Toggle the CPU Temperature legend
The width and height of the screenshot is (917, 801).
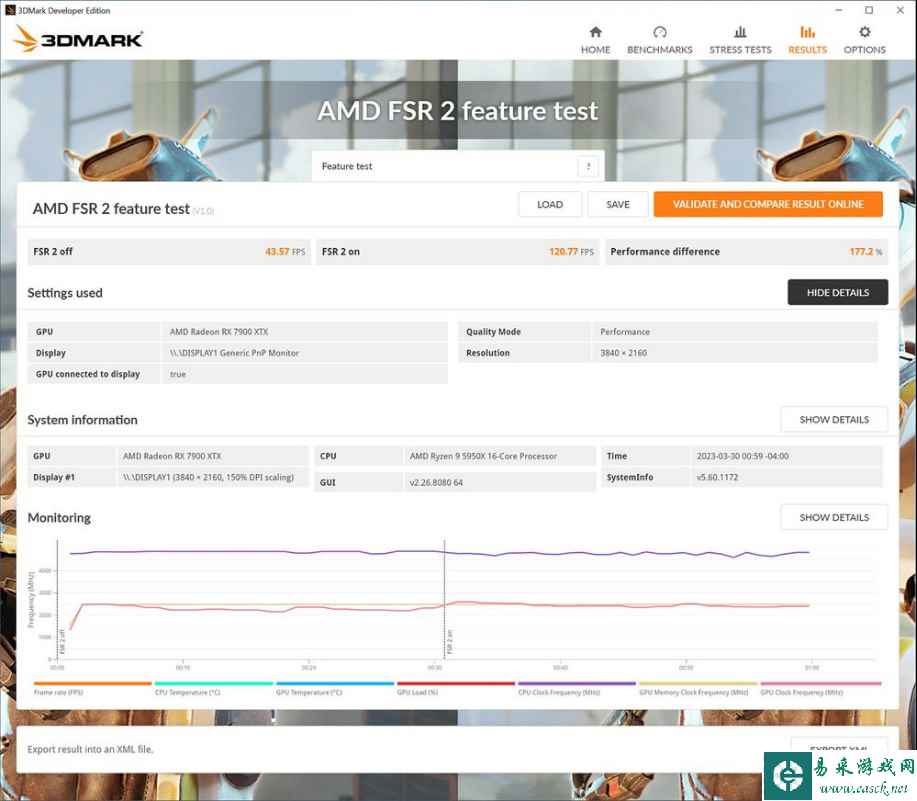pos(213,688)
